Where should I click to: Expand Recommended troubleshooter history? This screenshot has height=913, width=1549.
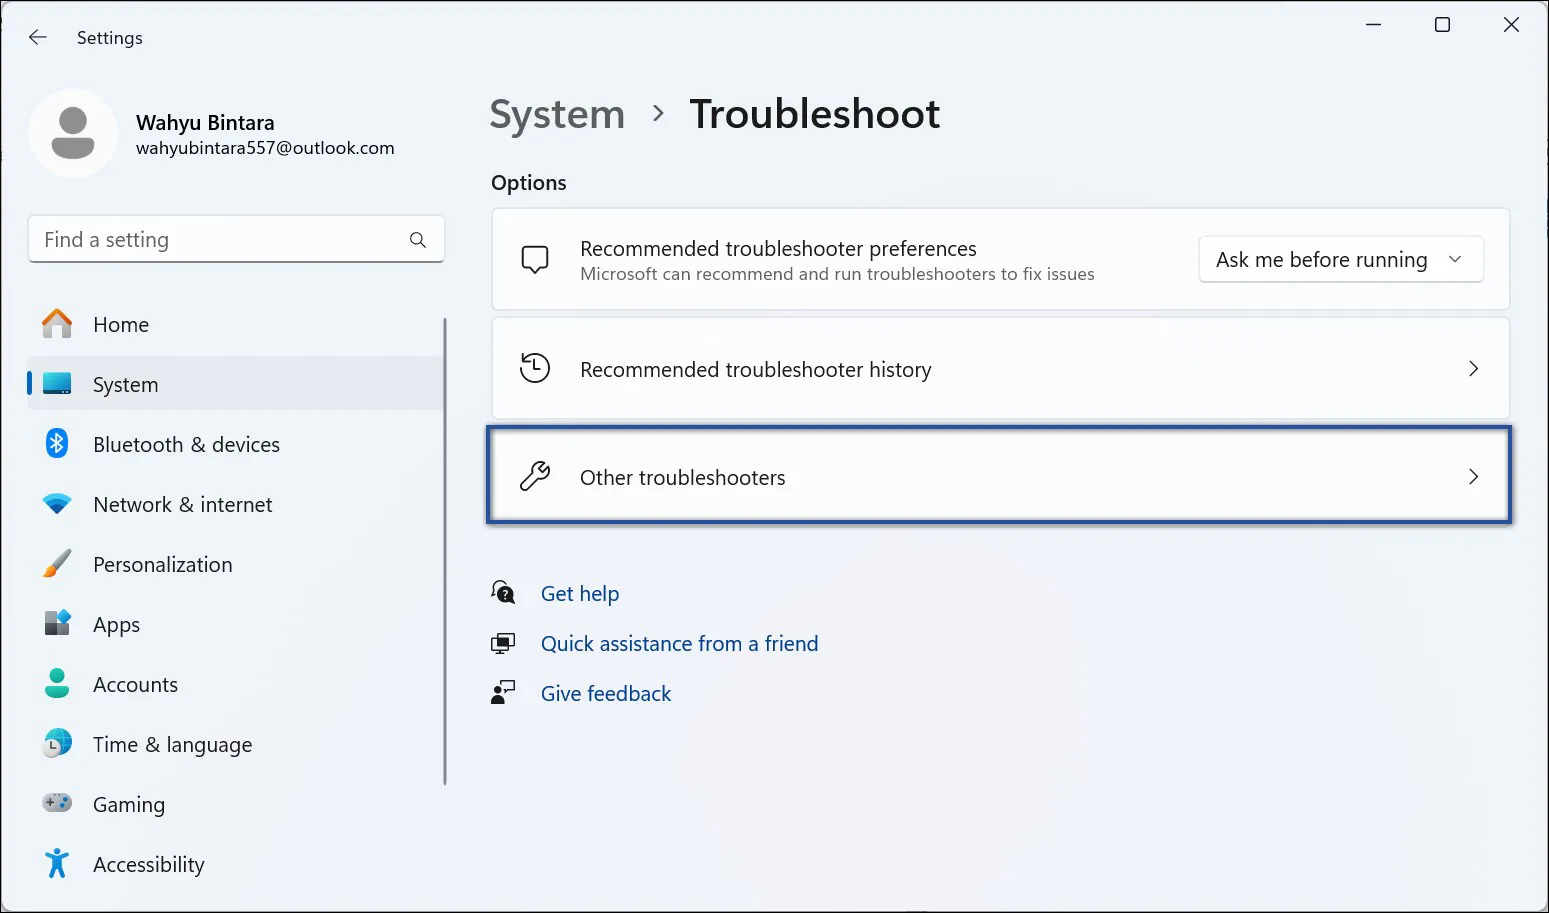coord(1000,369)
